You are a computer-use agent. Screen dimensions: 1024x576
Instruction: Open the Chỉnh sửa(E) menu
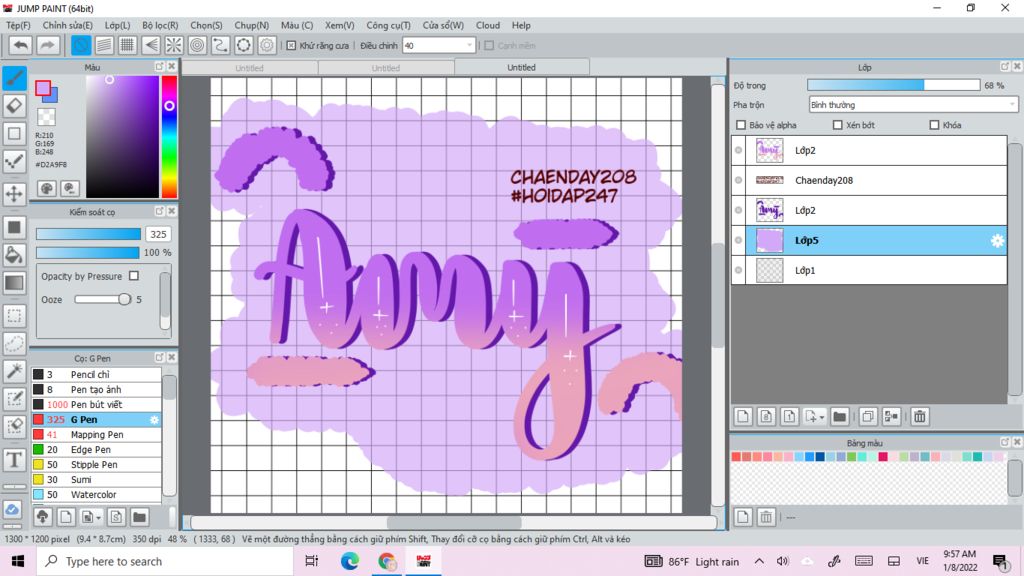67,25
